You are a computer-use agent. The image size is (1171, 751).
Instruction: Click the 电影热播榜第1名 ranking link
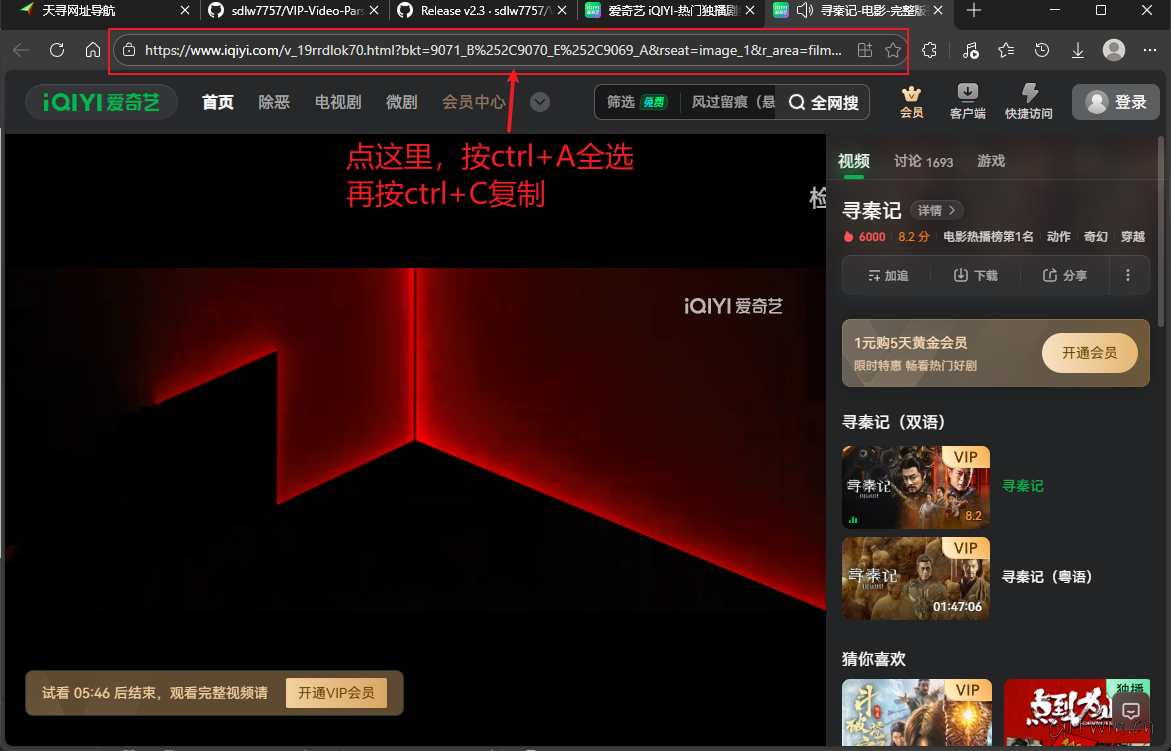(x=988, y=237)
